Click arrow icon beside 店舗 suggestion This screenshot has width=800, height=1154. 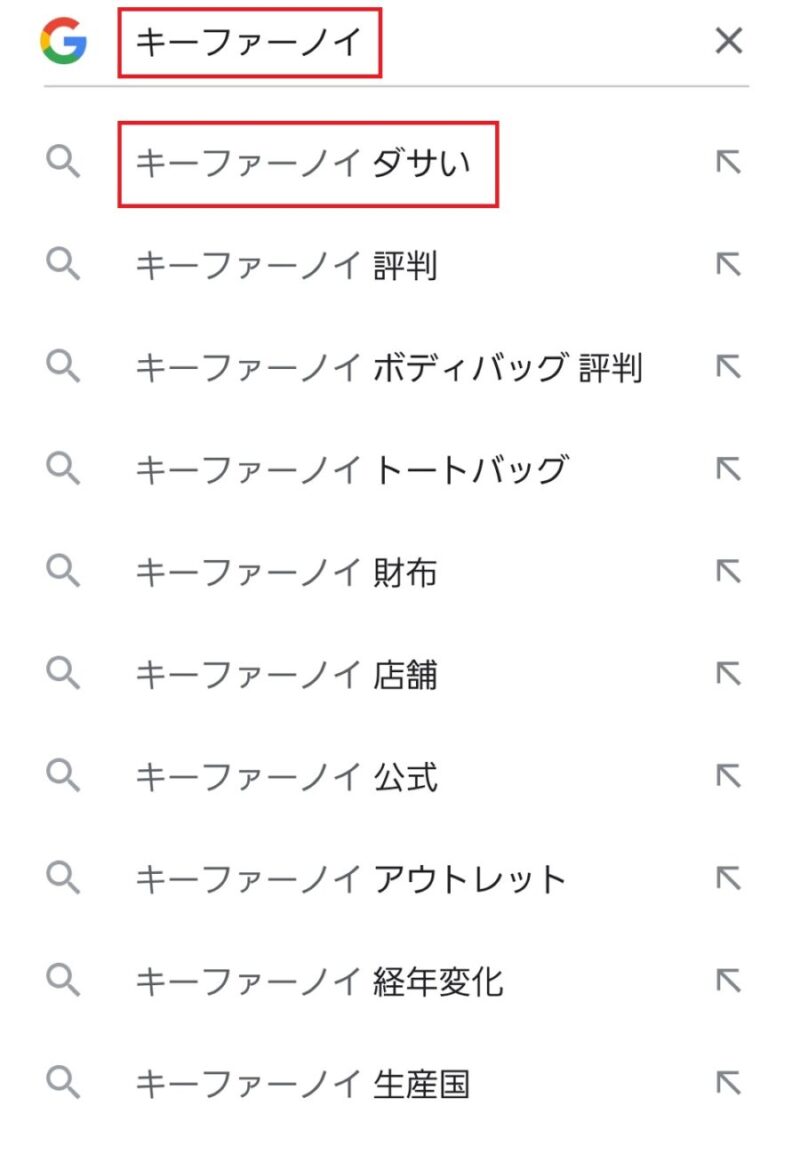point(729,673)
